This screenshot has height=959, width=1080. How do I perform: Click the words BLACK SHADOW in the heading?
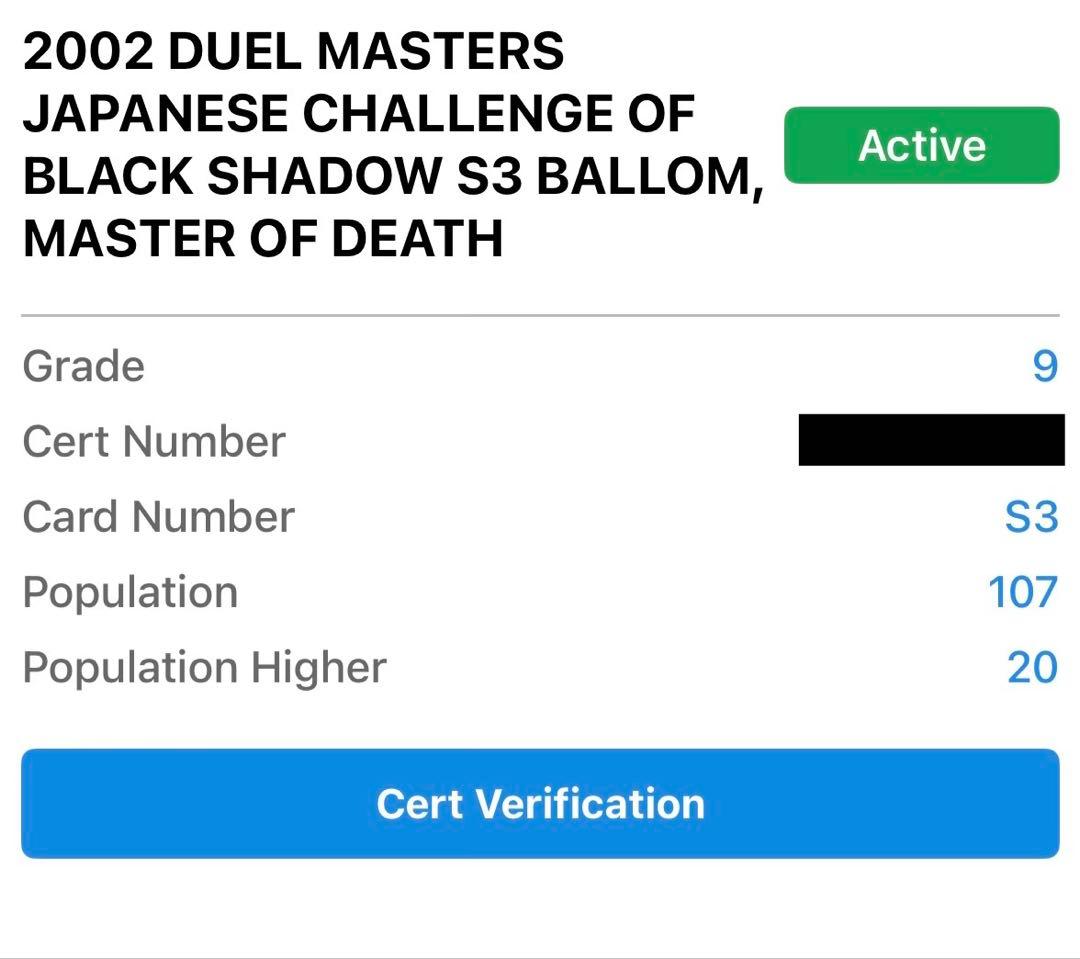coord(230,176)
